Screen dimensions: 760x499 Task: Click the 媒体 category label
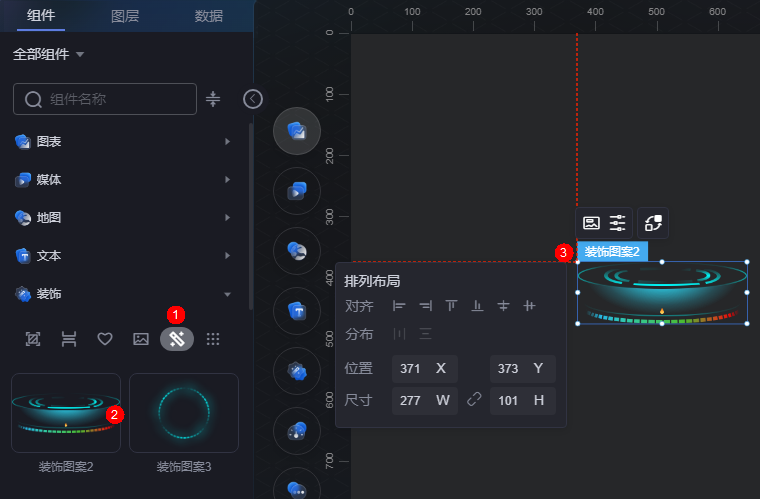click(48, 180)
